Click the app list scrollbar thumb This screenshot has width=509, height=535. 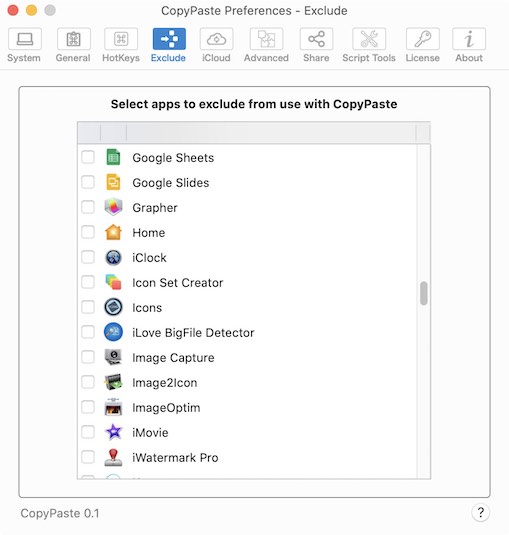tap(424, 293)
